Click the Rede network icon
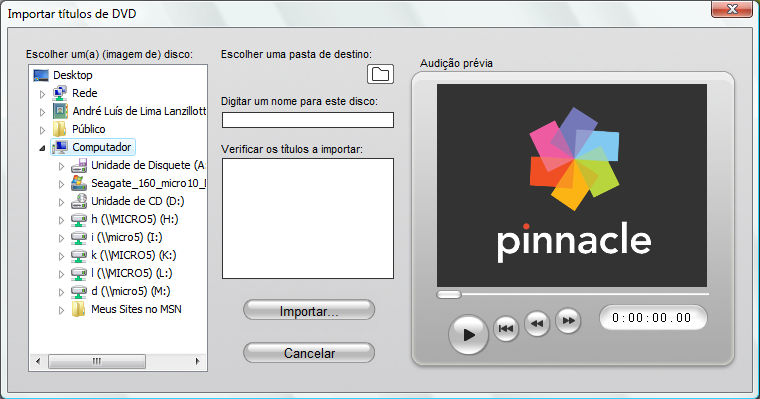Viewport: 760px width, 399px height. 60,93
